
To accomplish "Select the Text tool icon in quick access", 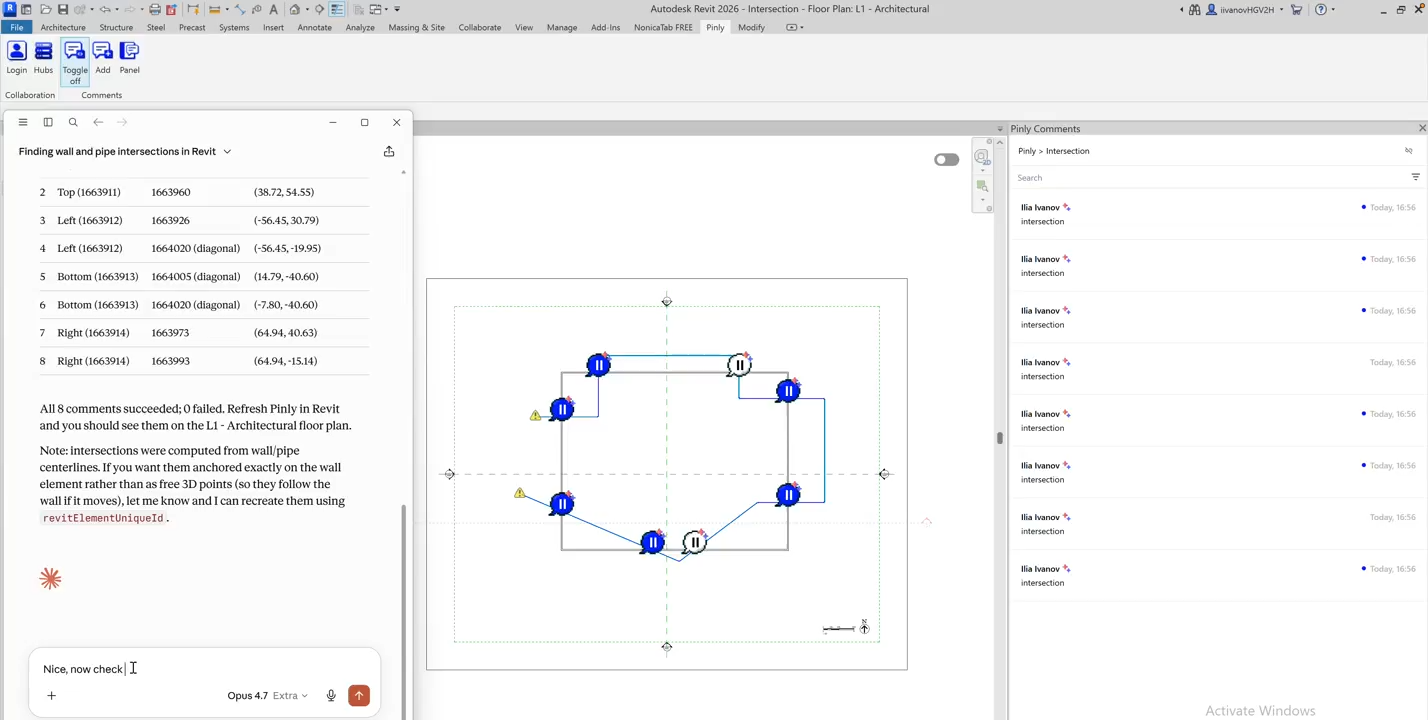I will 273,9.
